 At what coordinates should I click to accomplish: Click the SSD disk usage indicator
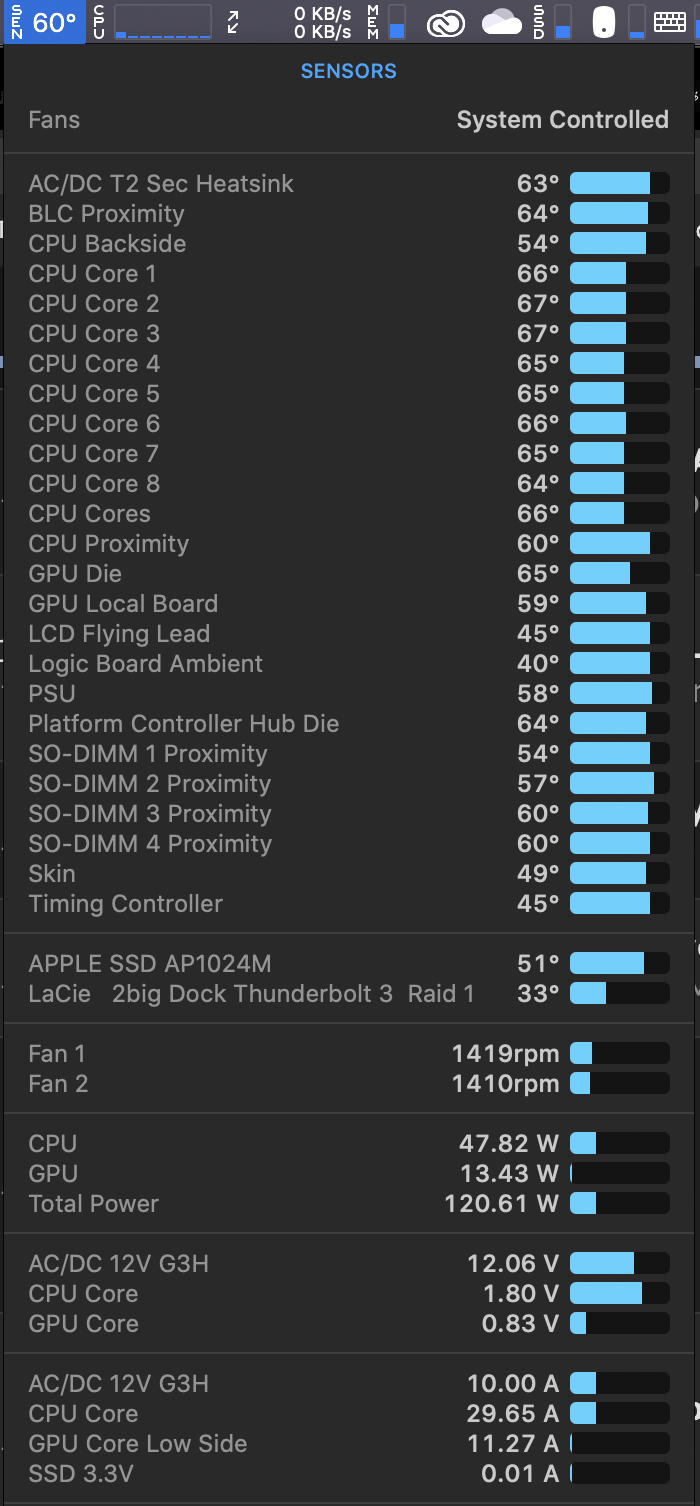coord(553,22)
